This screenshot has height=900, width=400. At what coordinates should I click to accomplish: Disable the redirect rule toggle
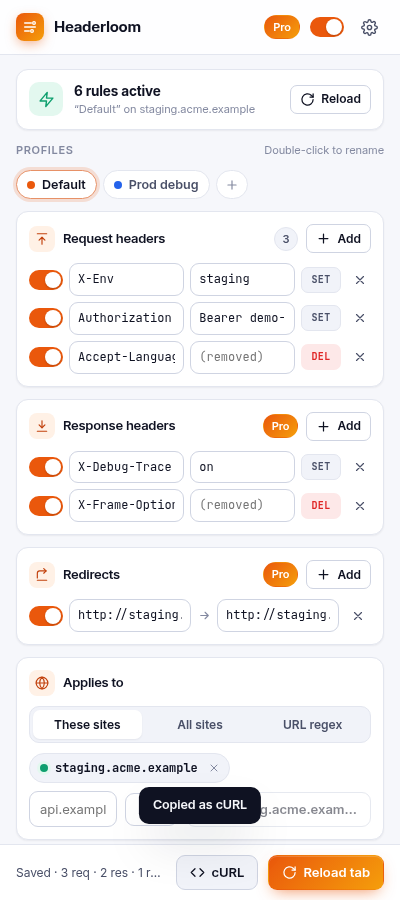46,616
